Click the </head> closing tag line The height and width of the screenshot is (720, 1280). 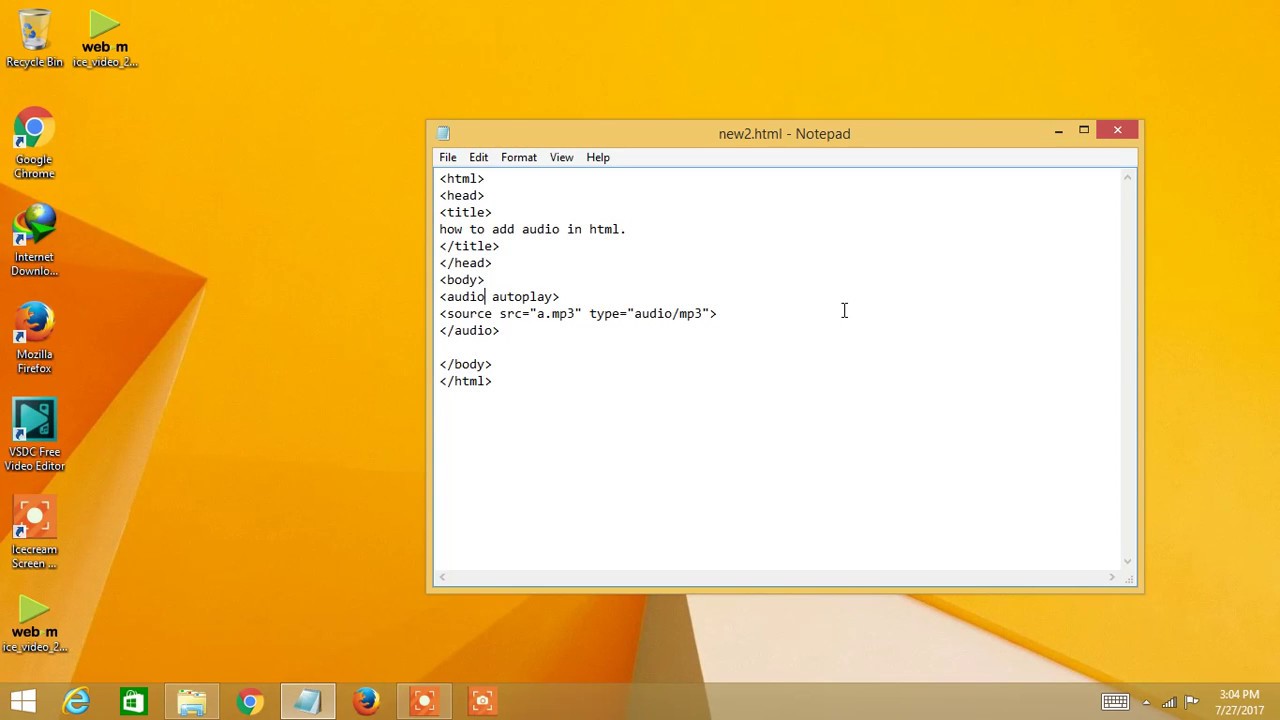[466, 263]
